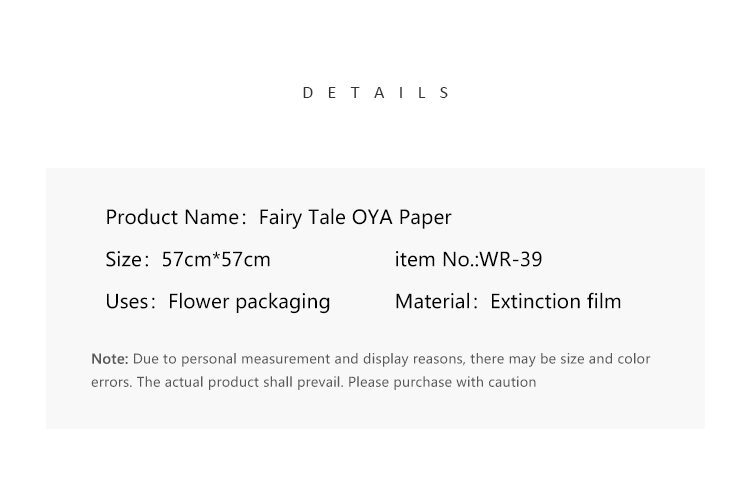This screenshot has width=750, height=493.
Task: Click the bold Note: label
Action: click(x=110, y=359)
